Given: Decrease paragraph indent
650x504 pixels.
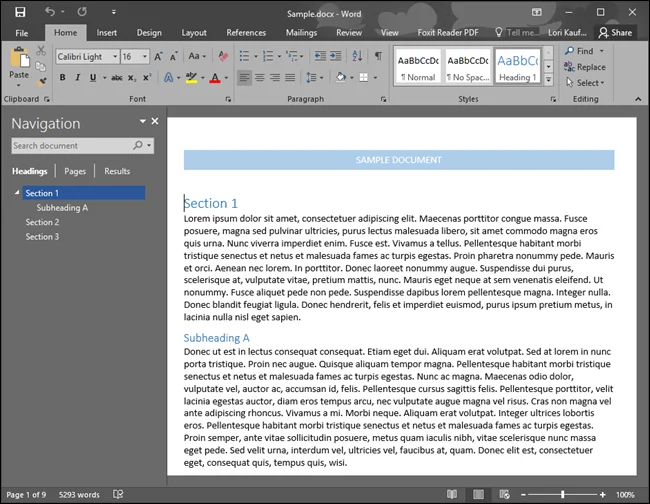Looking at the screenshot, I should pos(320,56).
